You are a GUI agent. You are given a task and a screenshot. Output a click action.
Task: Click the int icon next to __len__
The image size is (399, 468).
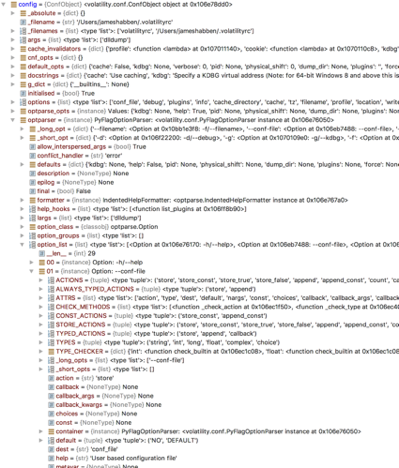42,253
